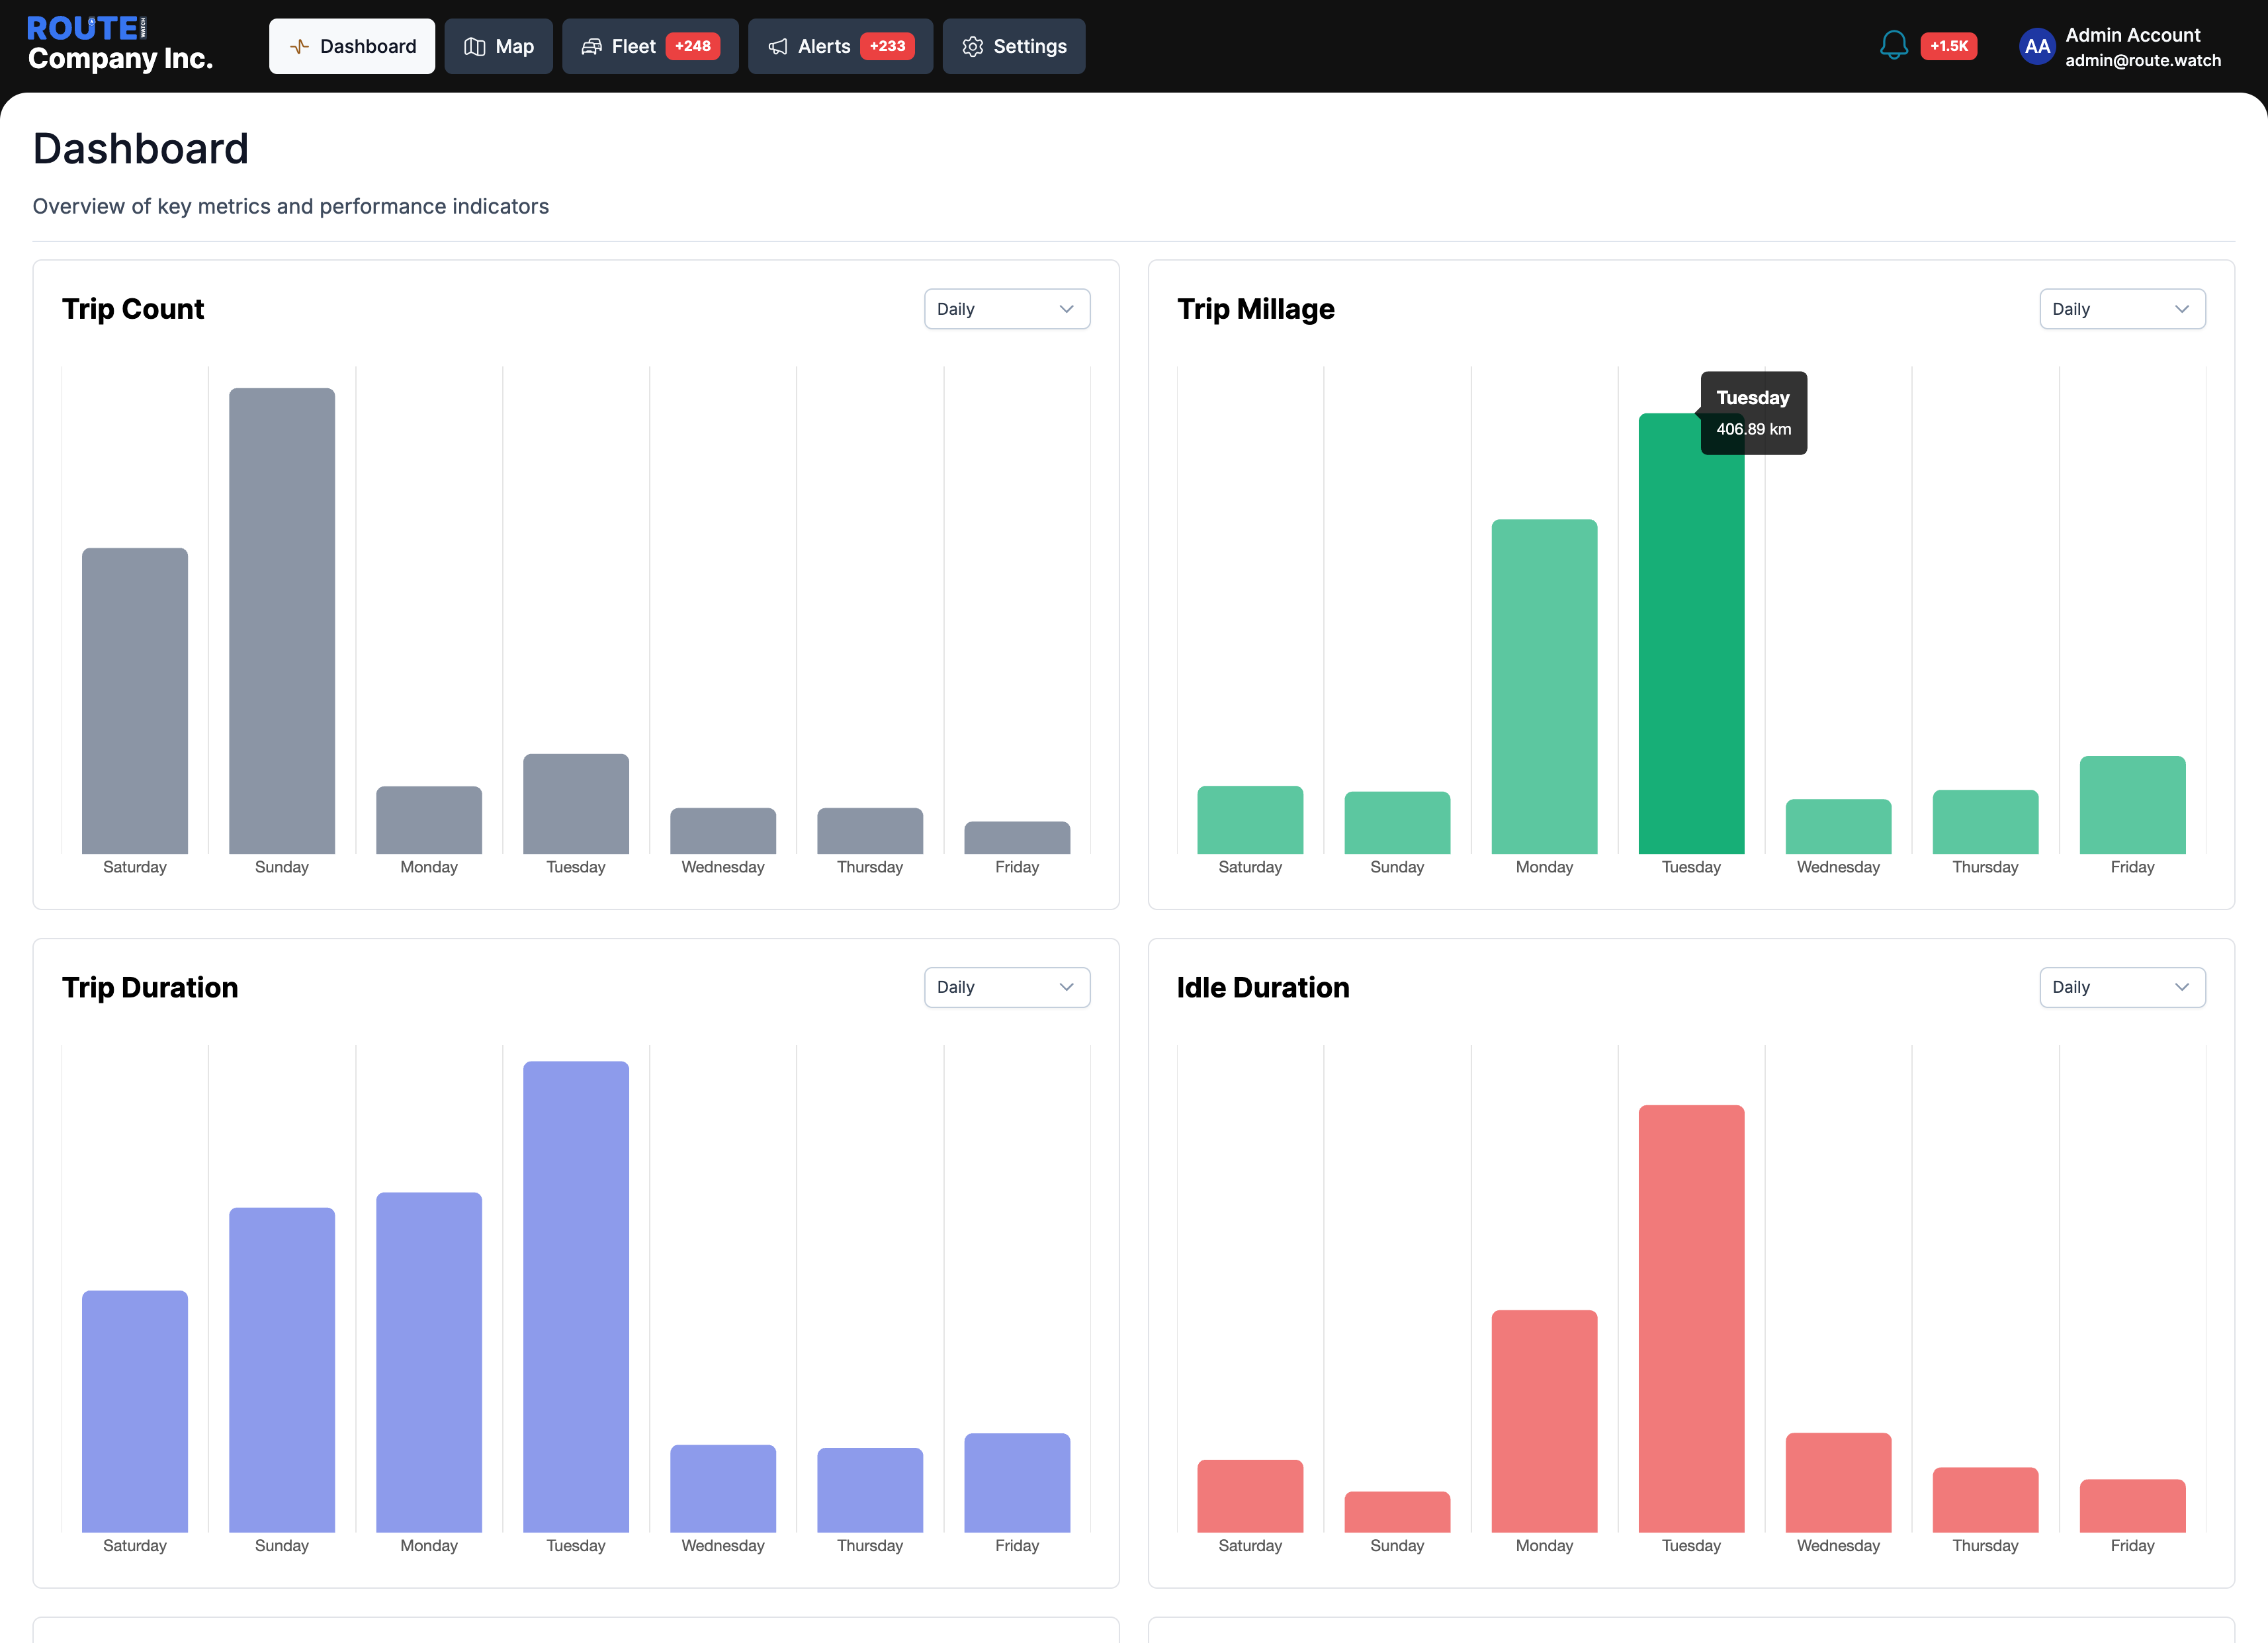Click the +248 Fleet count badge
This screenshot has height=1643, width=2268.
tap(692, 46)
